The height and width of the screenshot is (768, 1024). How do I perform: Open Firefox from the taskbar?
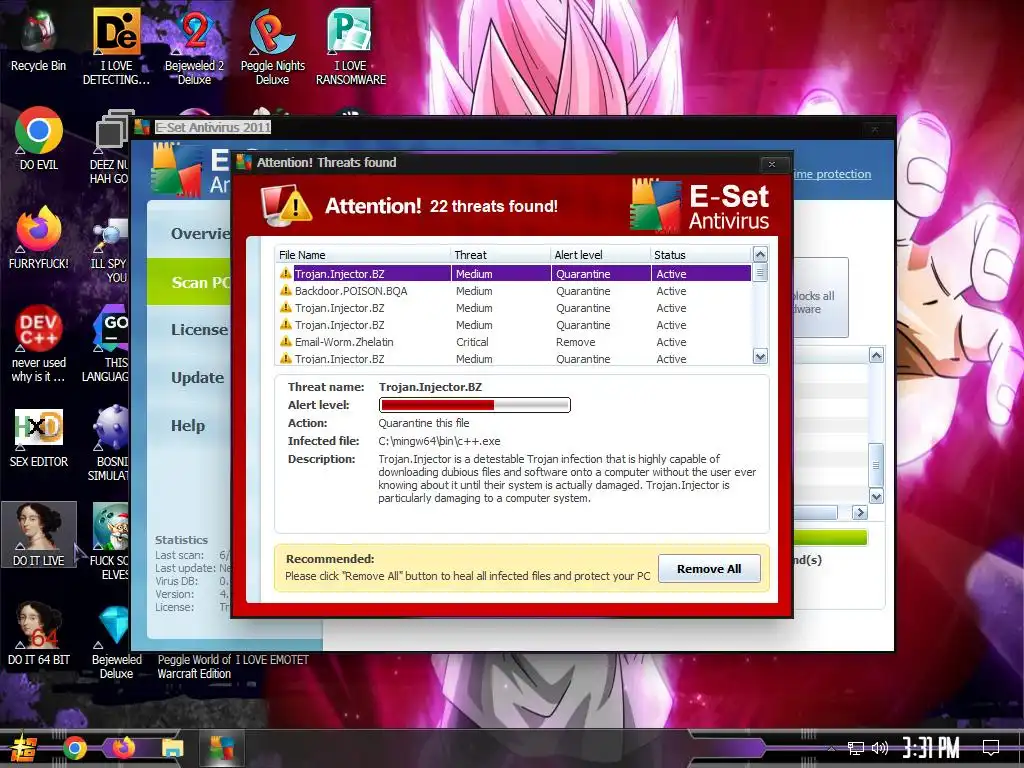[123, 748]
